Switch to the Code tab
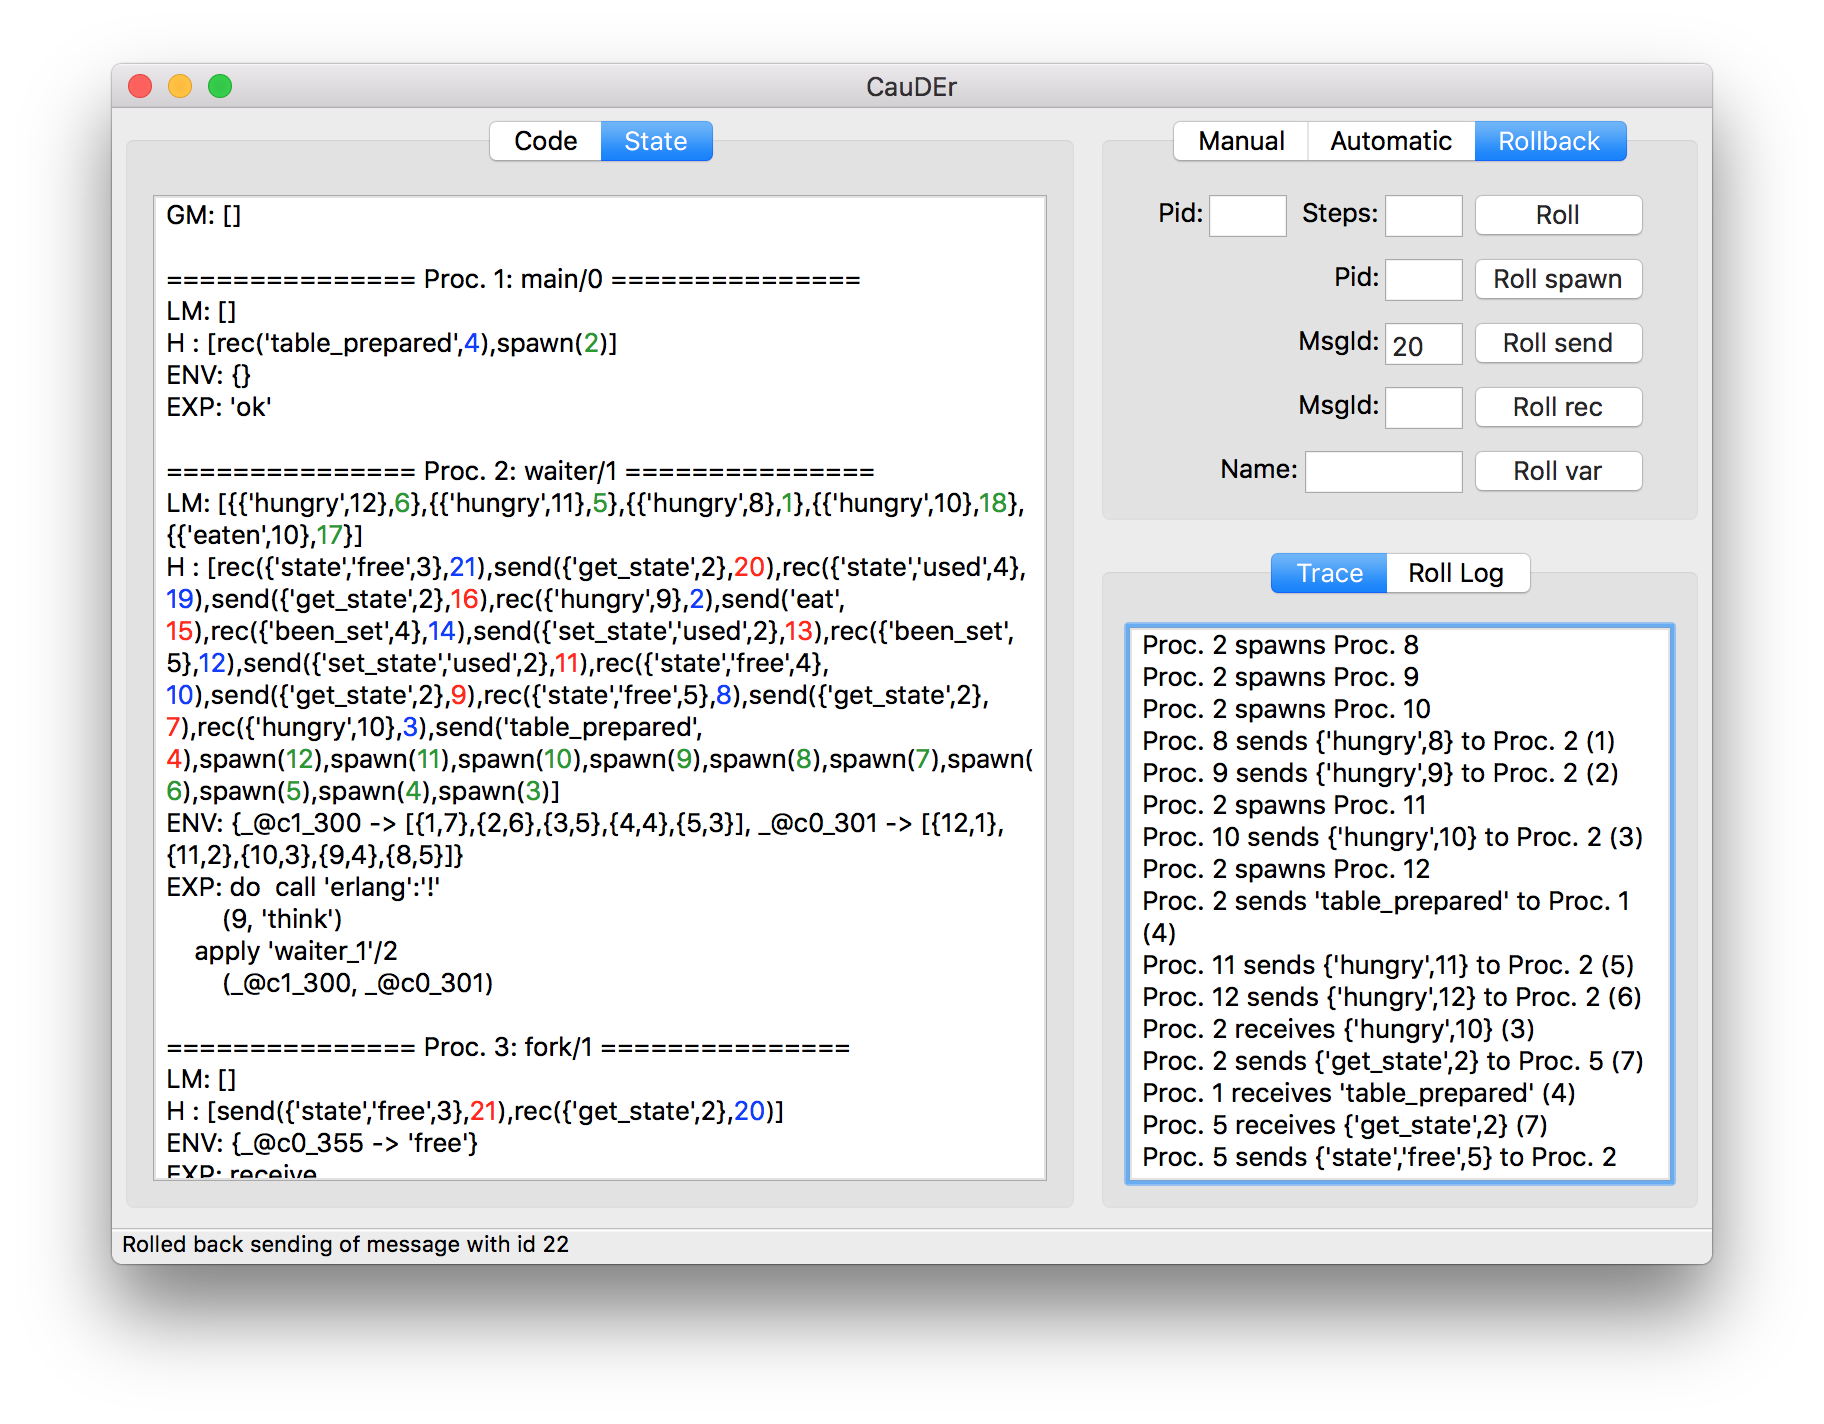The image size is (1824, 1424). coord(545,141)
